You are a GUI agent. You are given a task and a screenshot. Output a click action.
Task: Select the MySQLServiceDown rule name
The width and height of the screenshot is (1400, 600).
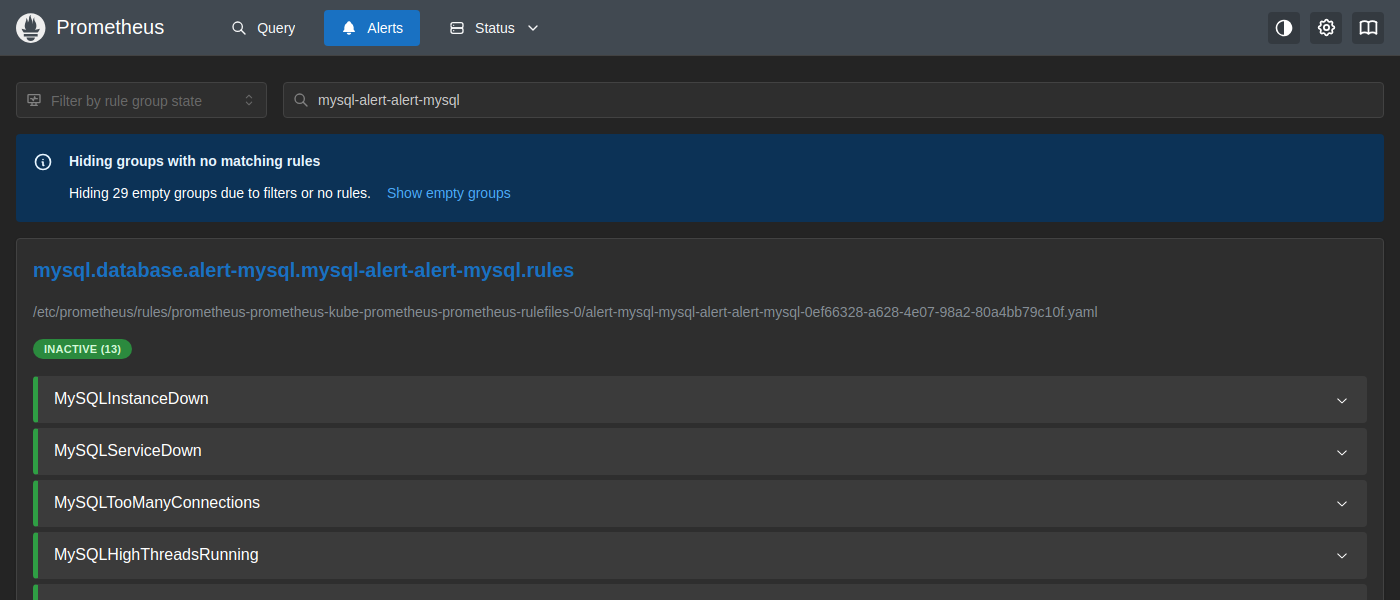point(128,451)
